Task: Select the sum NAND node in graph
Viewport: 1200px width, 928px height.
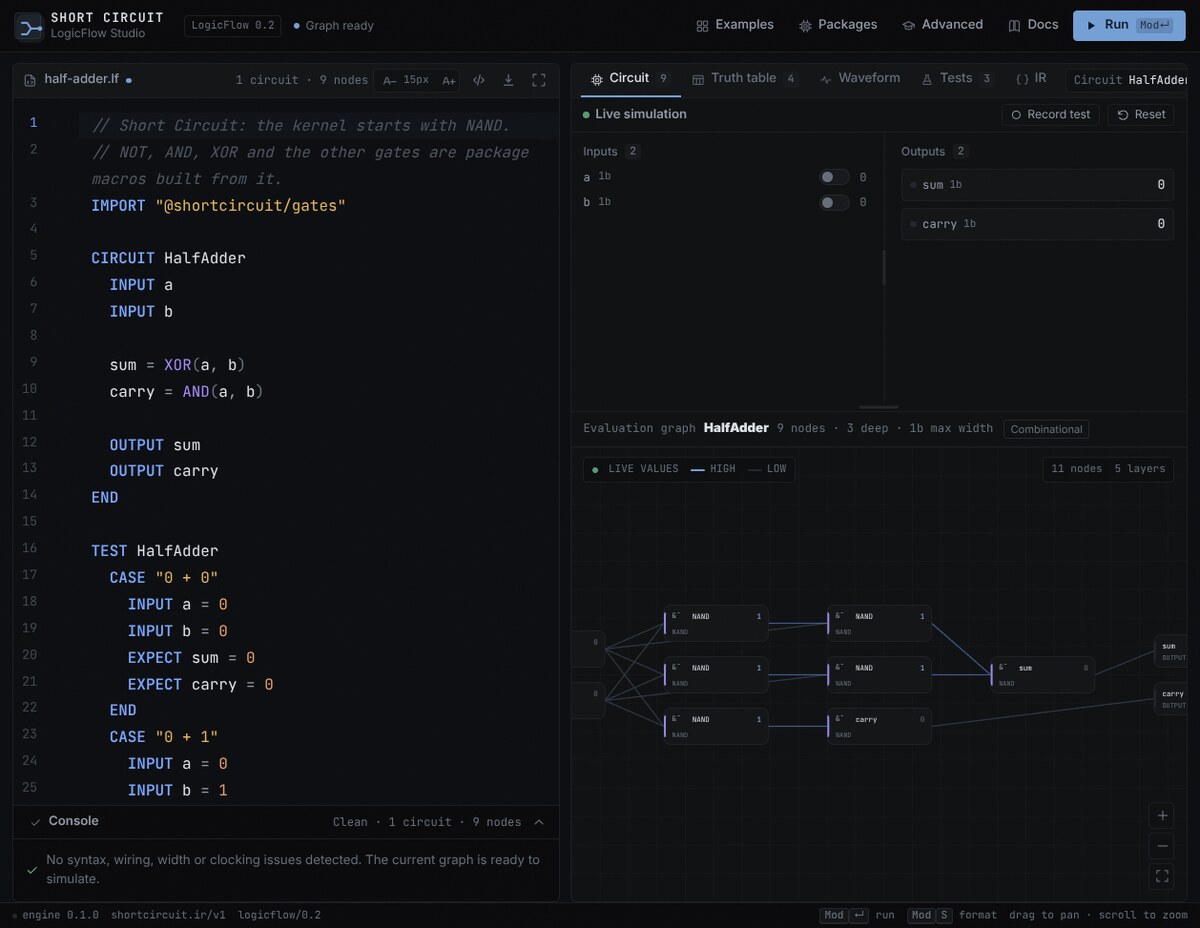Action: 1043,675
